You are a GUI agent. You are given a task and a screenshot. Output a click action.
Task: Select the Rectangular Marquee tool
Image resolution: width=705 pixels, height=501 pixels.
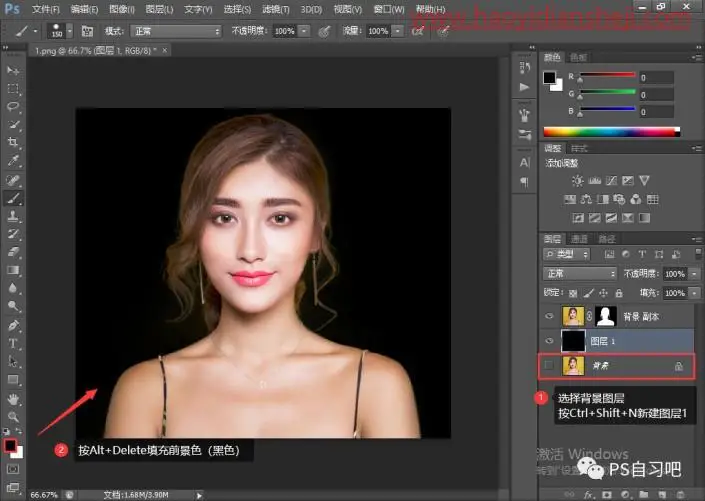(x=13, y=89)
